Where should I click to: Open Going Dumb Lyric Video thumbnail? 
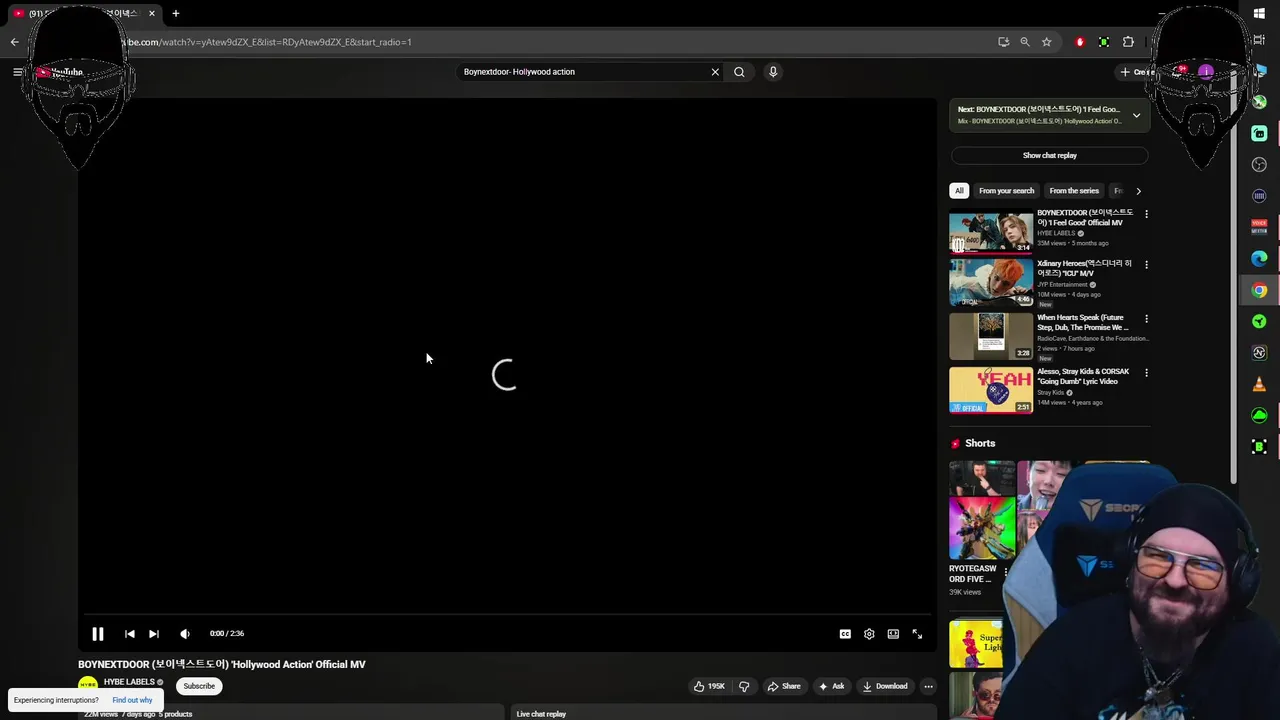(991, 390)
